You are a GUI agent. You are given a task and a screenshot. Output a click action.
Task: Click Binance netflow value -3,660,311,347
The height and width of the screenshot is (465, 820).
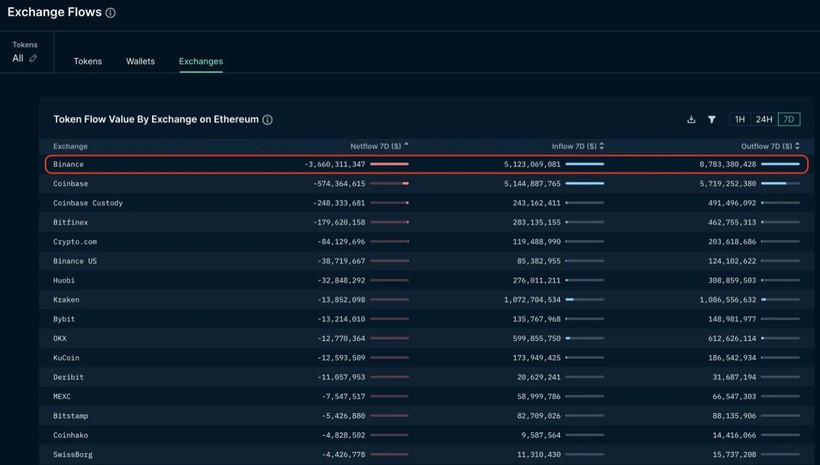pyautogui.click(x=335, y=164)
